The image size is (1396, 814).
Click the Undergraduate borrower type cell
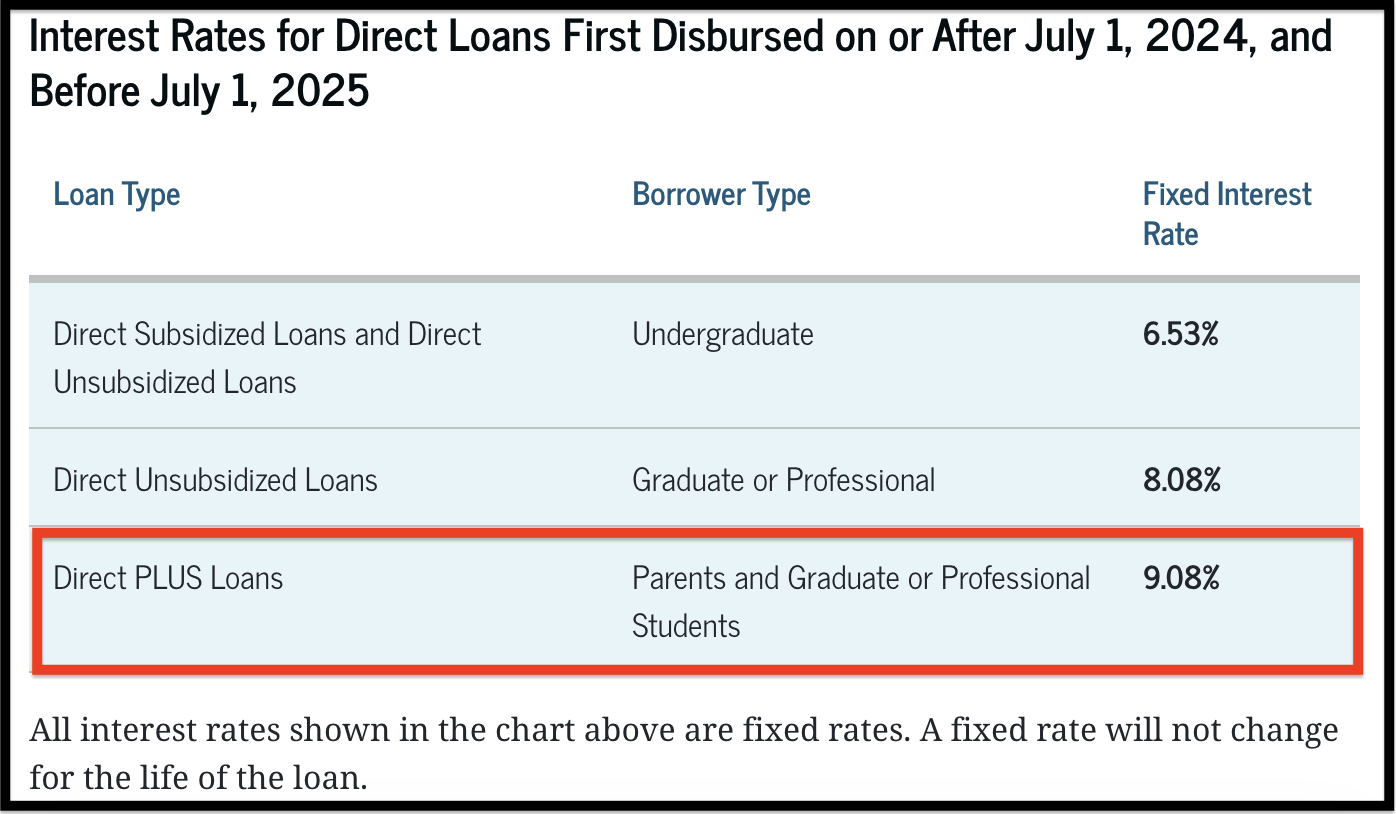pos(723,334)
